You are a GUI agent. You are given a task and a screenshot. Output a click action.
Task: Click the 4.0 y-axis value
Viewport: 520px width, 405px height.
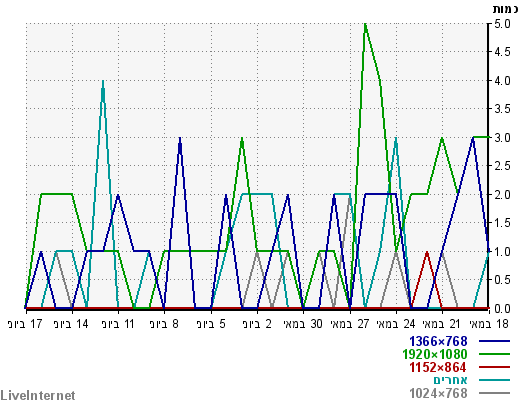[502, 81]
